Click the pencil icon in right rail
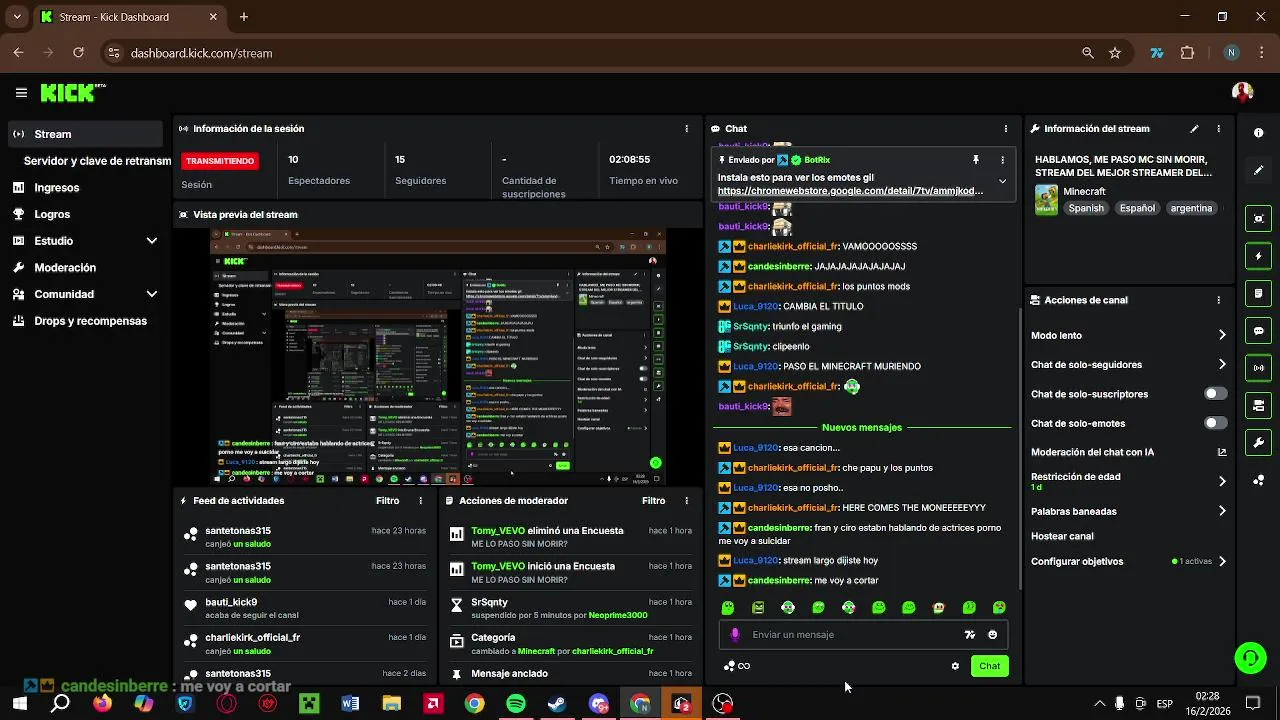This screenshot has width=1280, height=720. pyautogui.click(x=1258, y=170)
